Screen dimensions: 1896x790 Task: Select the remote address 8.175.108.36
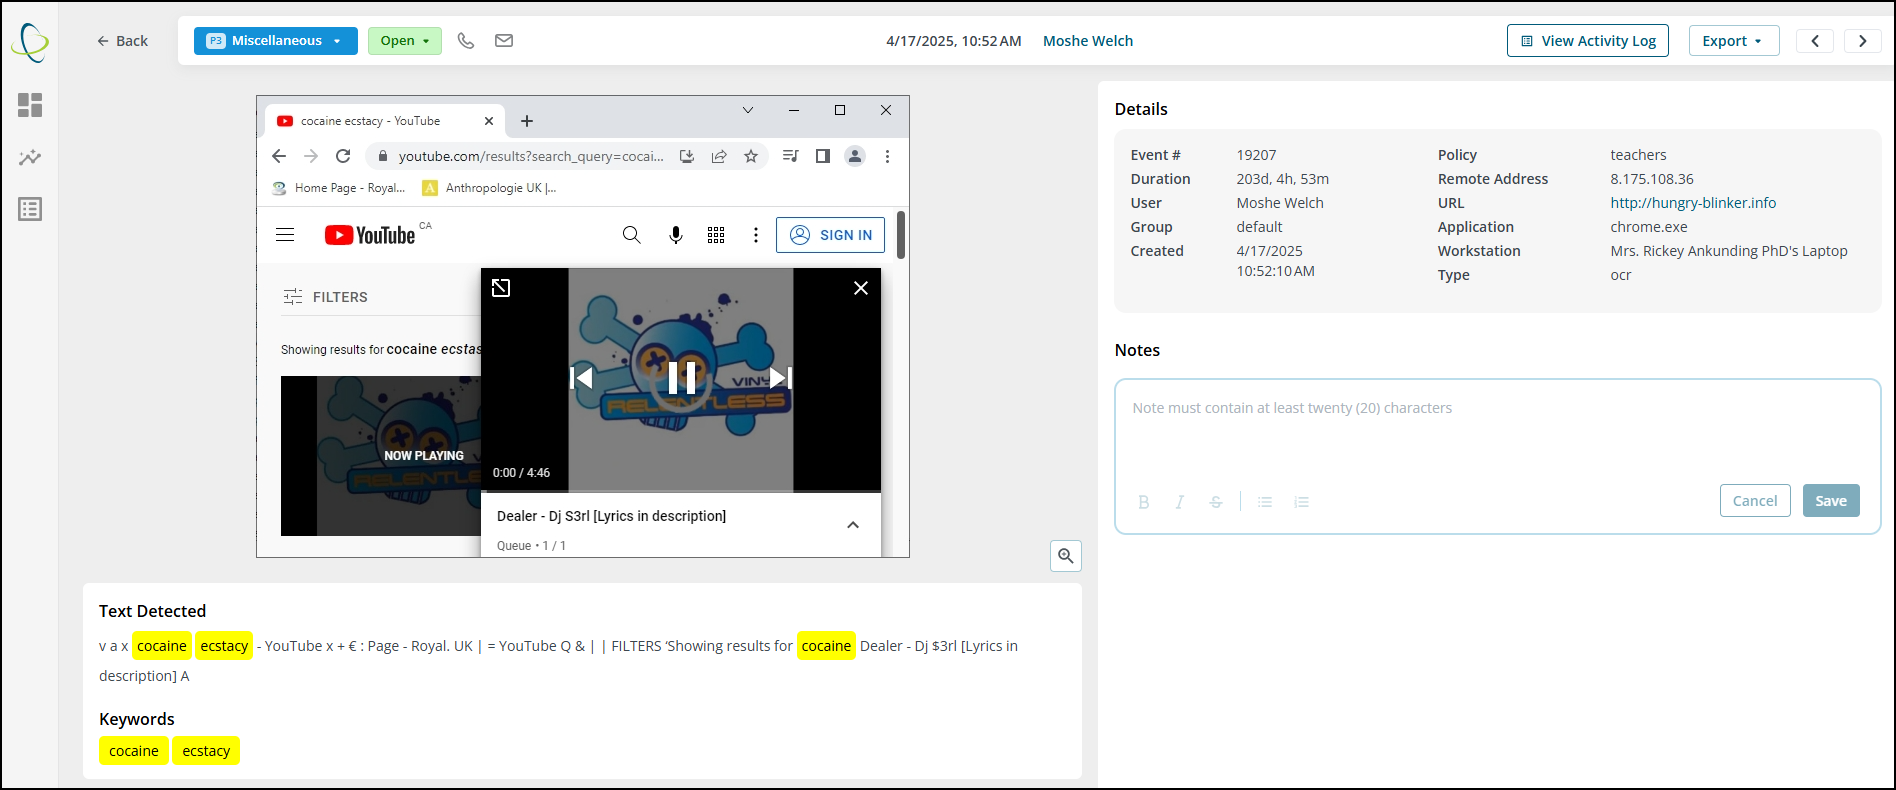(1652, 179)
